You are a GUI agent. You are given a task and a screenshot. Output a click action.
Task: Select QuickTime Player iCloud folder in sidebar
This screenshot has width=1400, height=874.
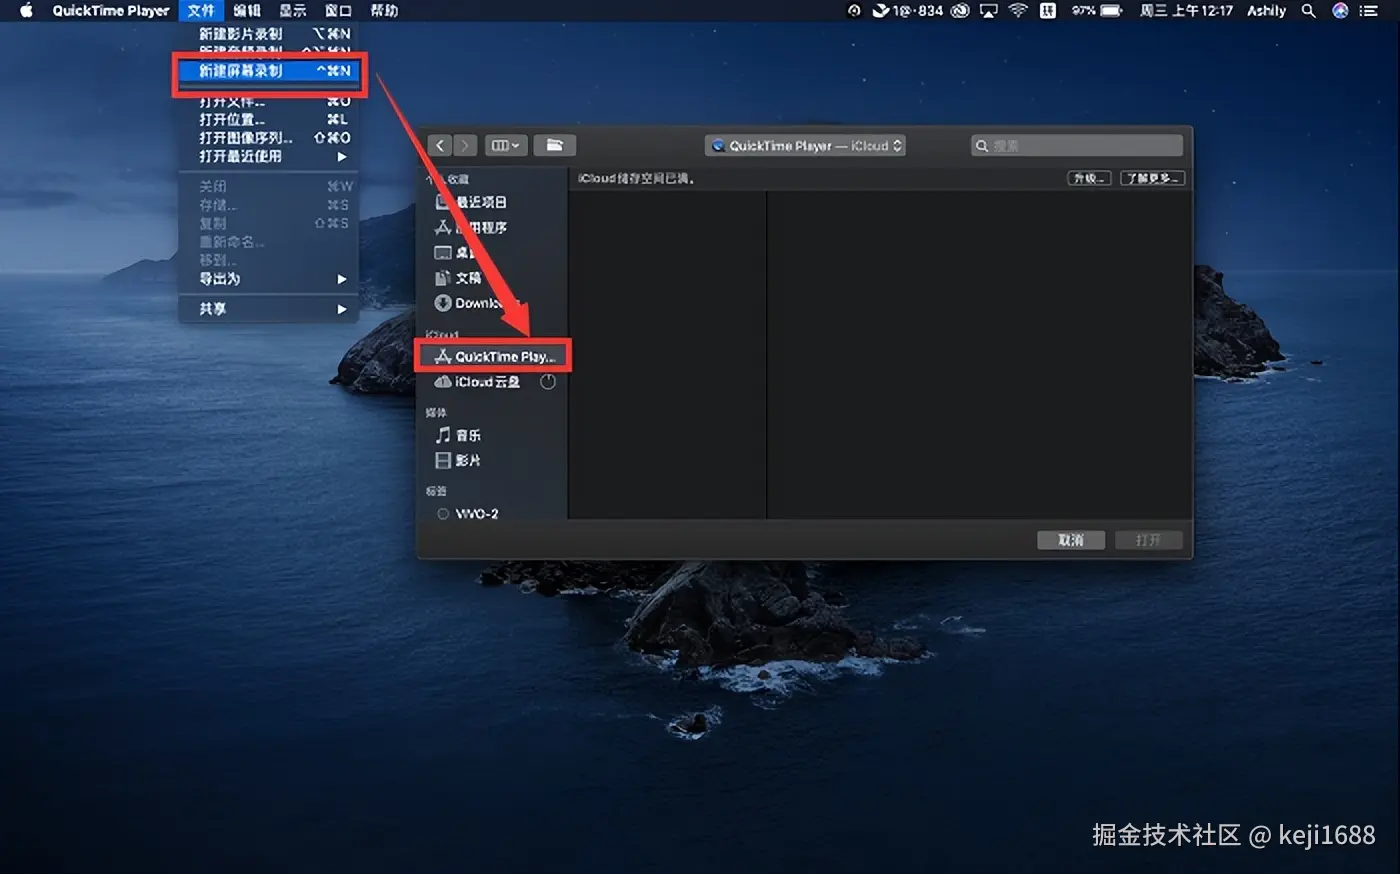pyautogui.click(x=493, y=356)
